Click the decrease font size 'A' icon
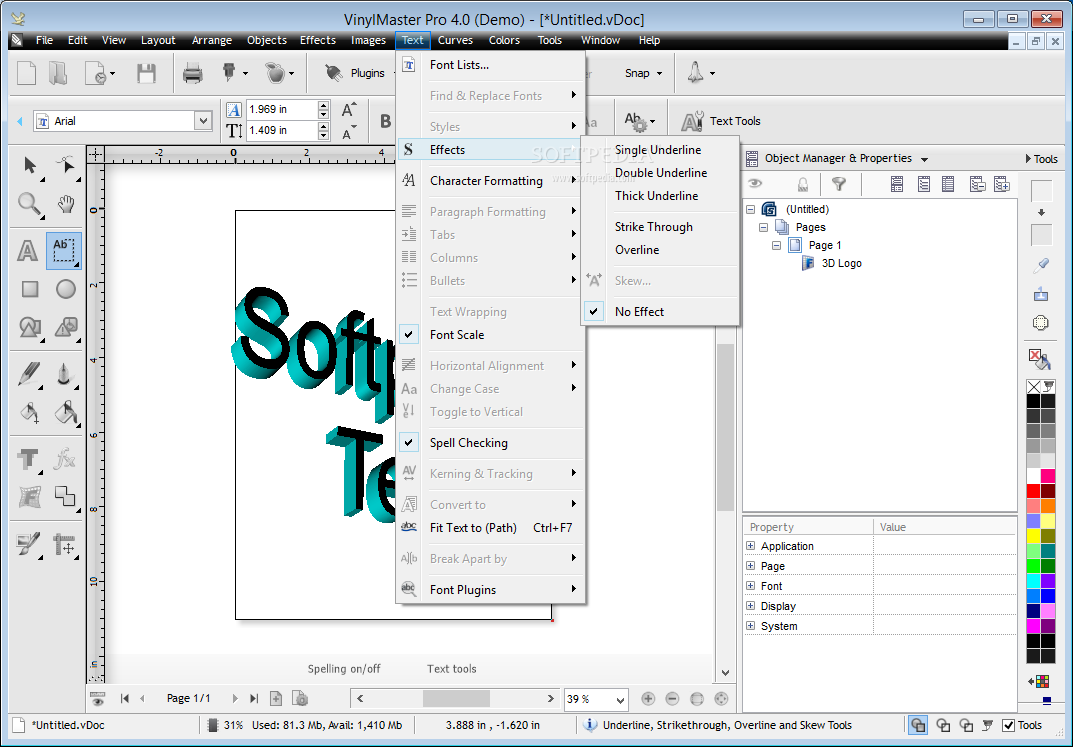 (349, 131)
